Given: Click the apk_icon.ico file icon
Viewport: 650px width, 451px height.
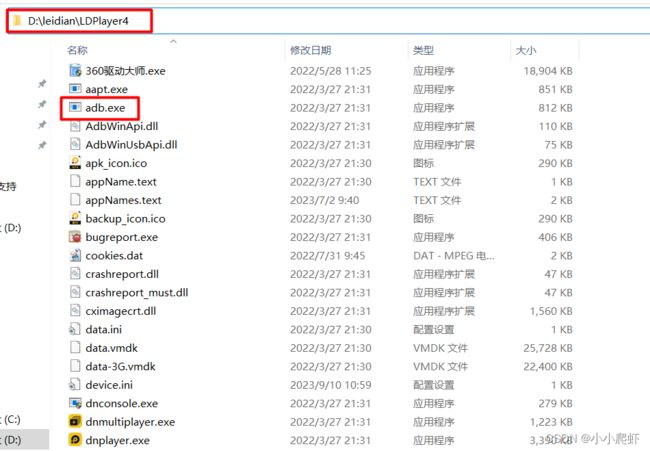Looking at the screenshot, I should pyautogui.click(x=75, y=163).
